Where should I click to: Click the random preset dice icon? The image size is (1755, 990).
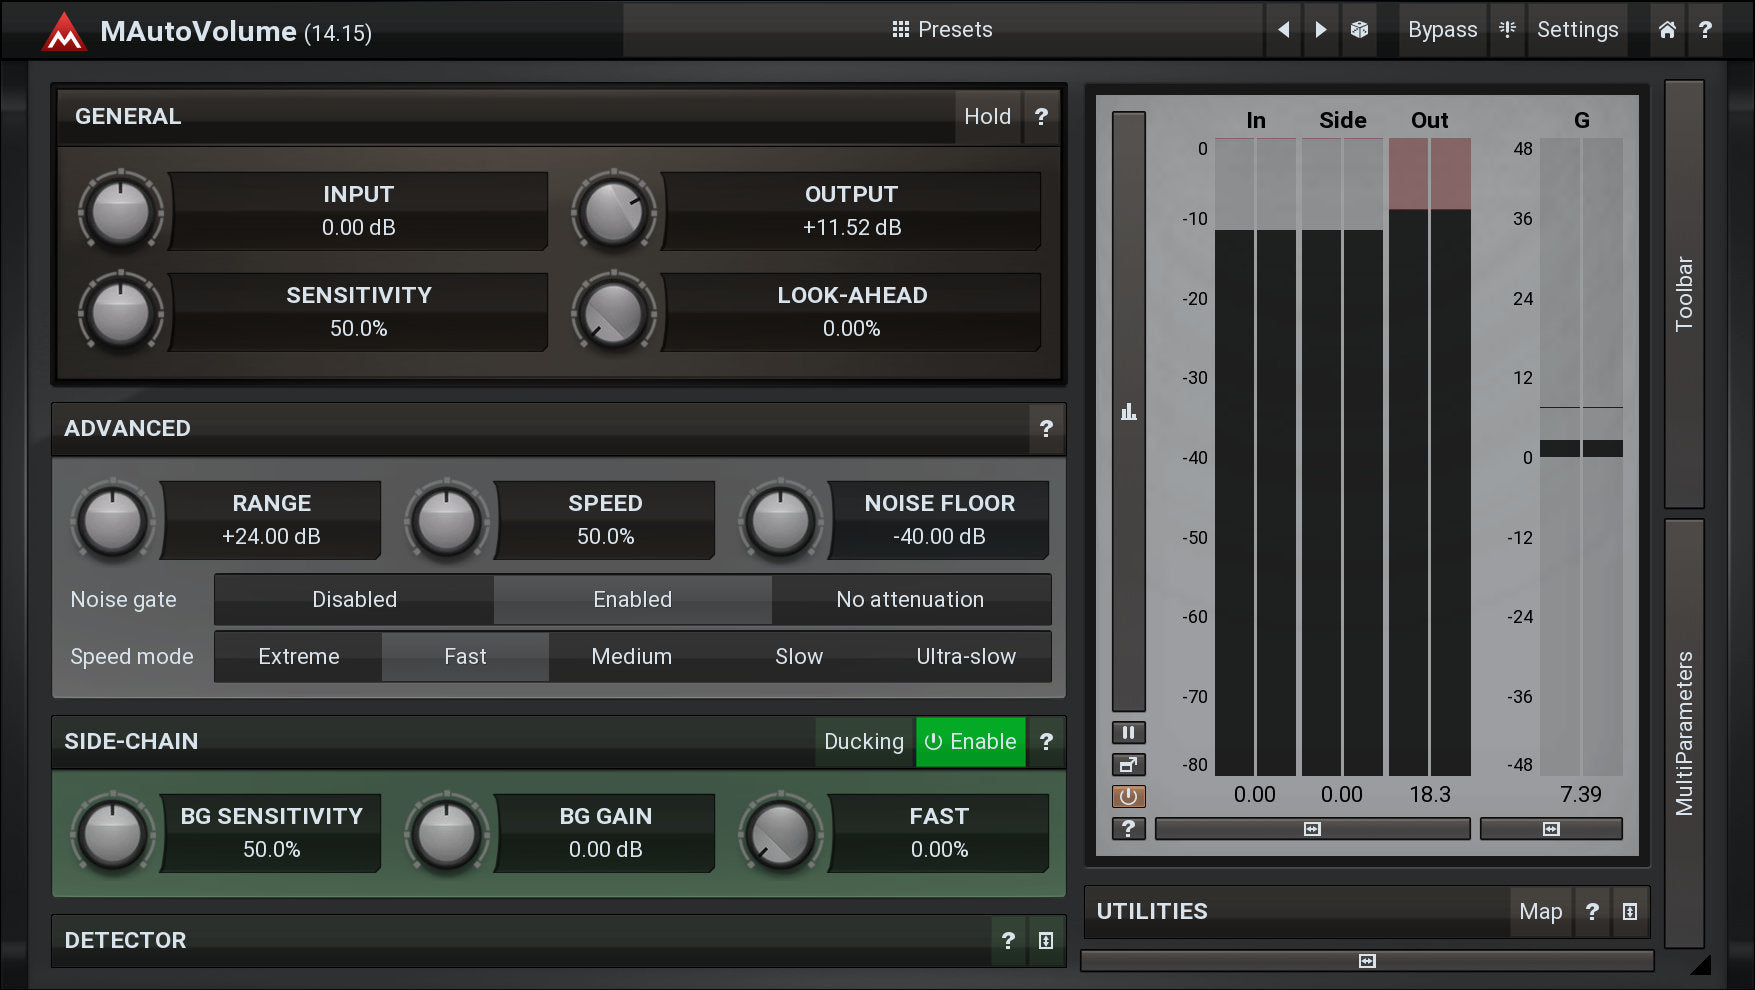pyautogui.click(x=1359, y=30)
